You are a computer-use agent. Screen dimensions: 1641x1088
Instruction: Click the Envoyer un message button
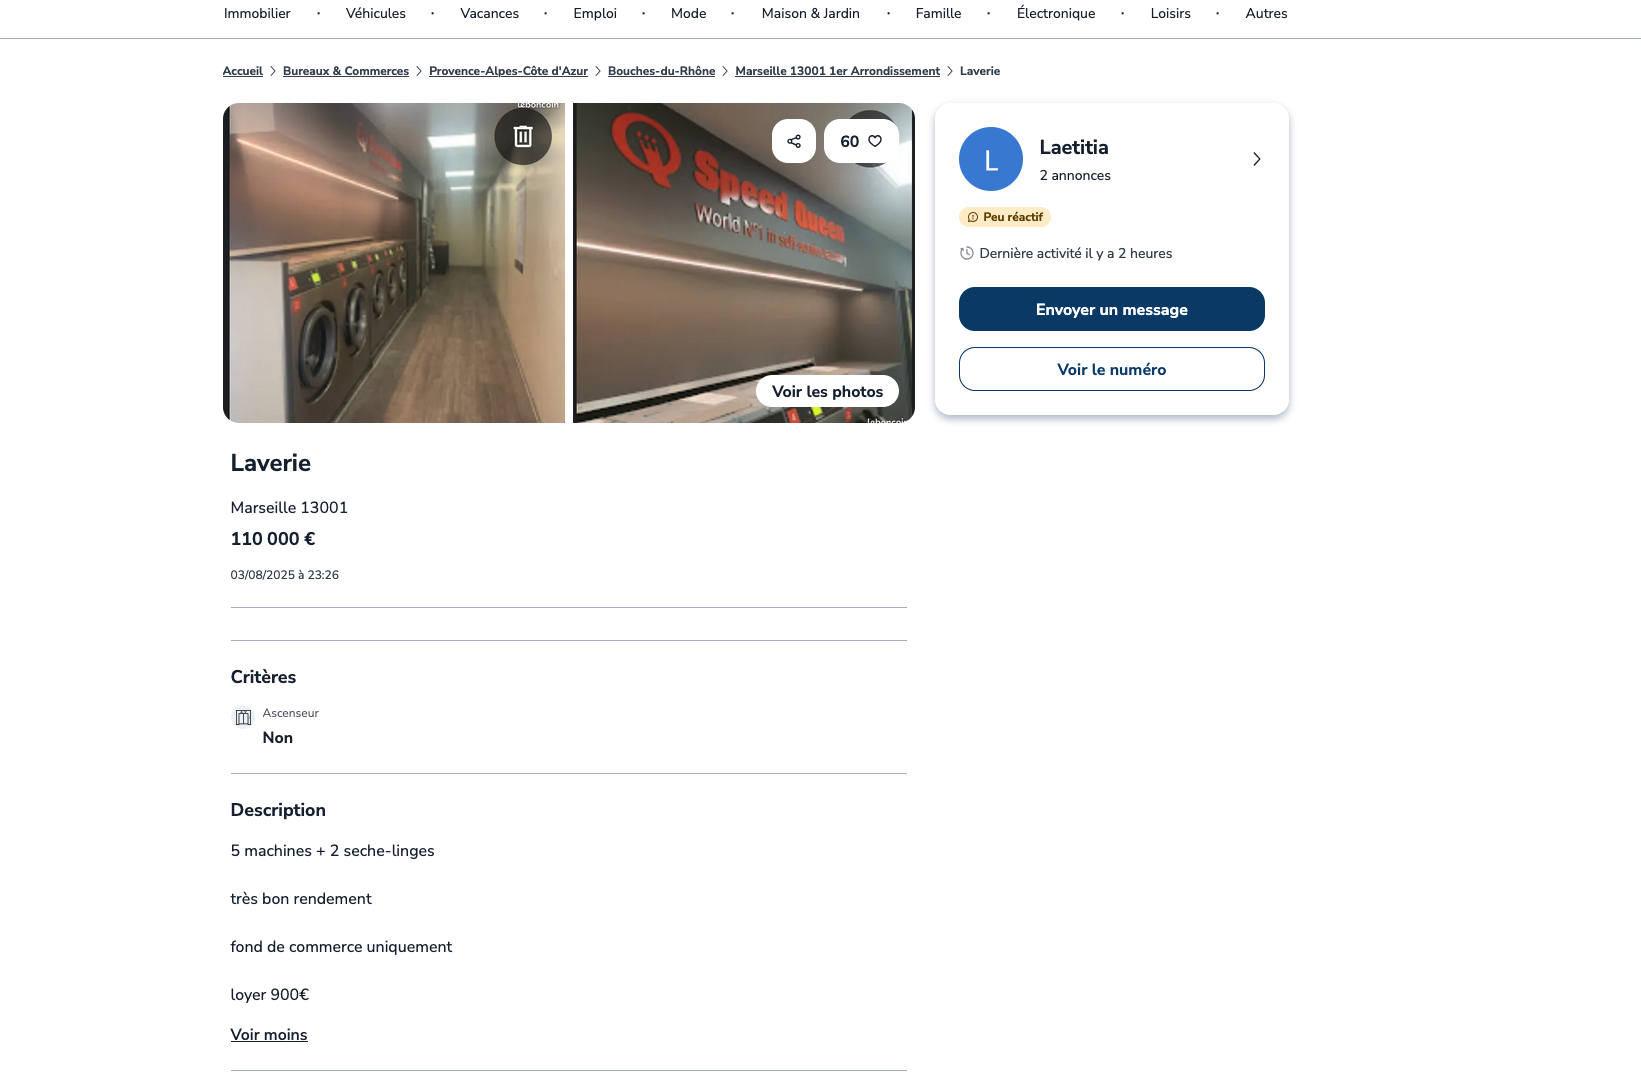[1112, 309]
